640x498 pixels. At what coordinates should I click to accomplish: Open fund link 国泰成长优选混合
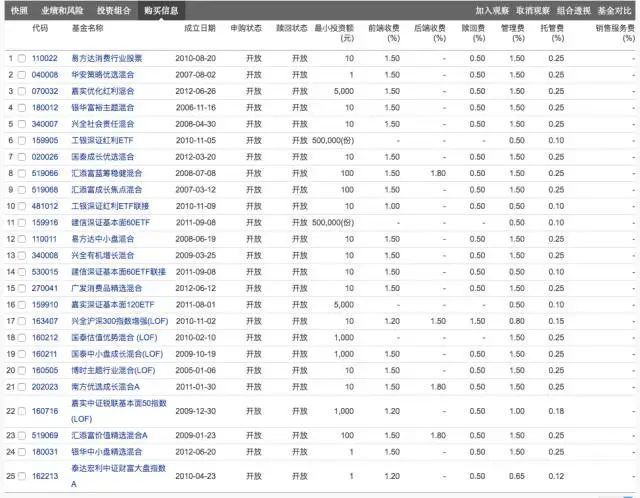[x=102, y=157]
